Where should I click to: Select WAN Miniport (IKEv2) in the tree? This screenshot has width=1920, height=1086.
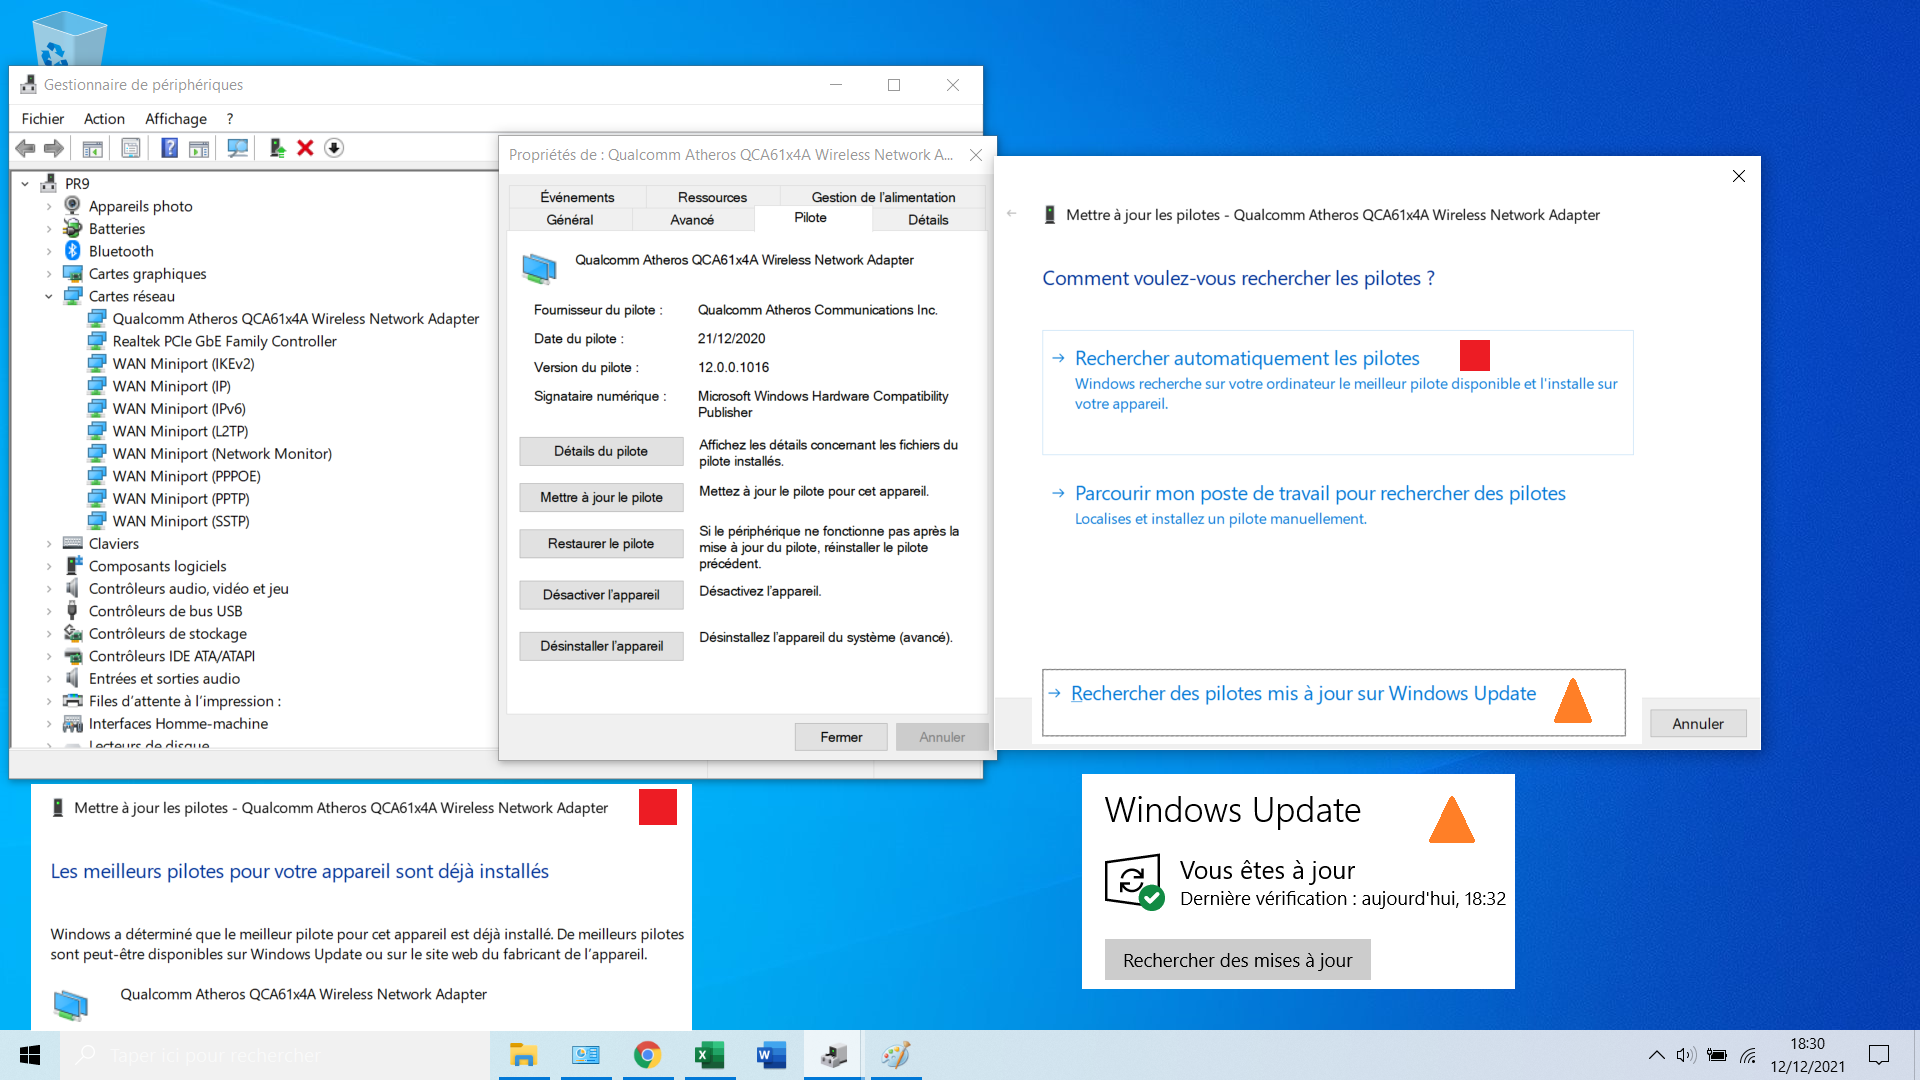(x=184, y=364)
